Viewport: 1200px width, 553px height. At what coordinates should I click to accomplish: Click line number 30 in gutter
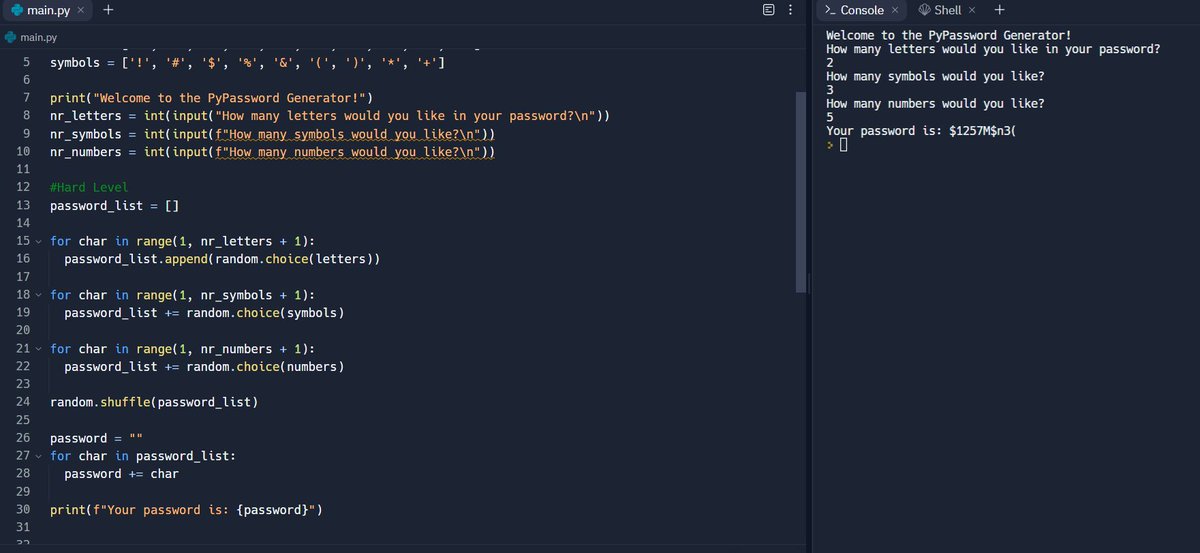click(x=24, y=510)
